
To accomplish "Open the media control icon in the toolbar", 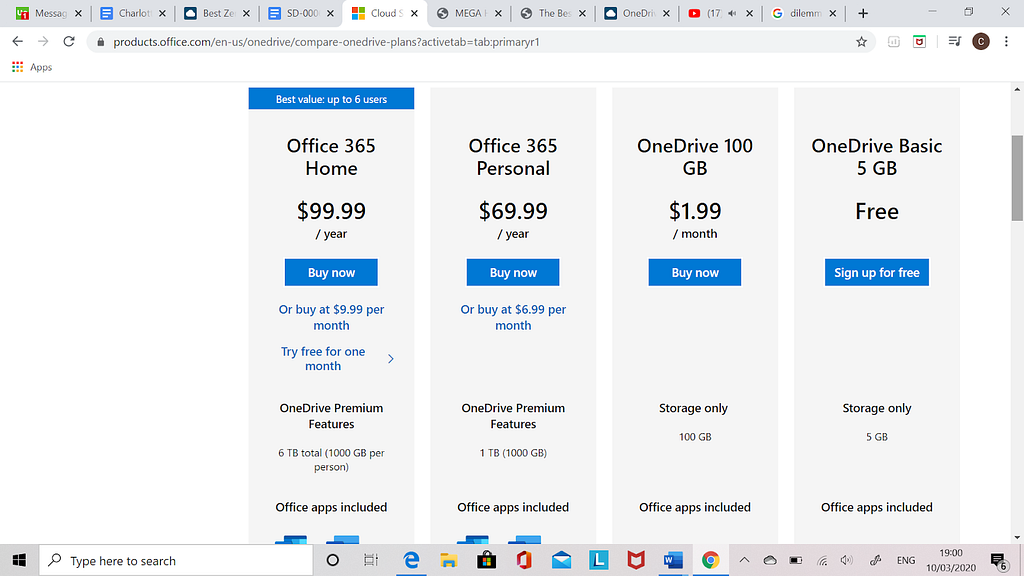I will click(x=954, y=42).
